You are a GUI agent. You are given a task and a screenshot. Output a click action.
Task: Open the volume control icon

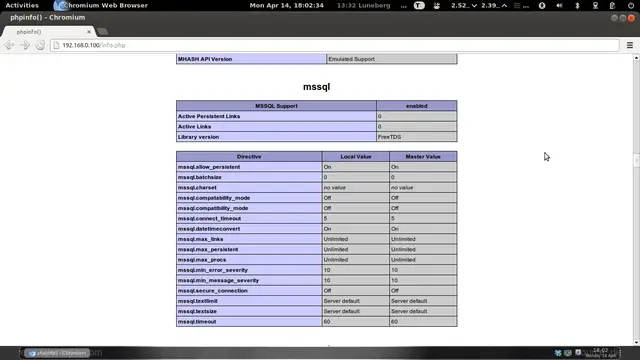coord(559,6)
